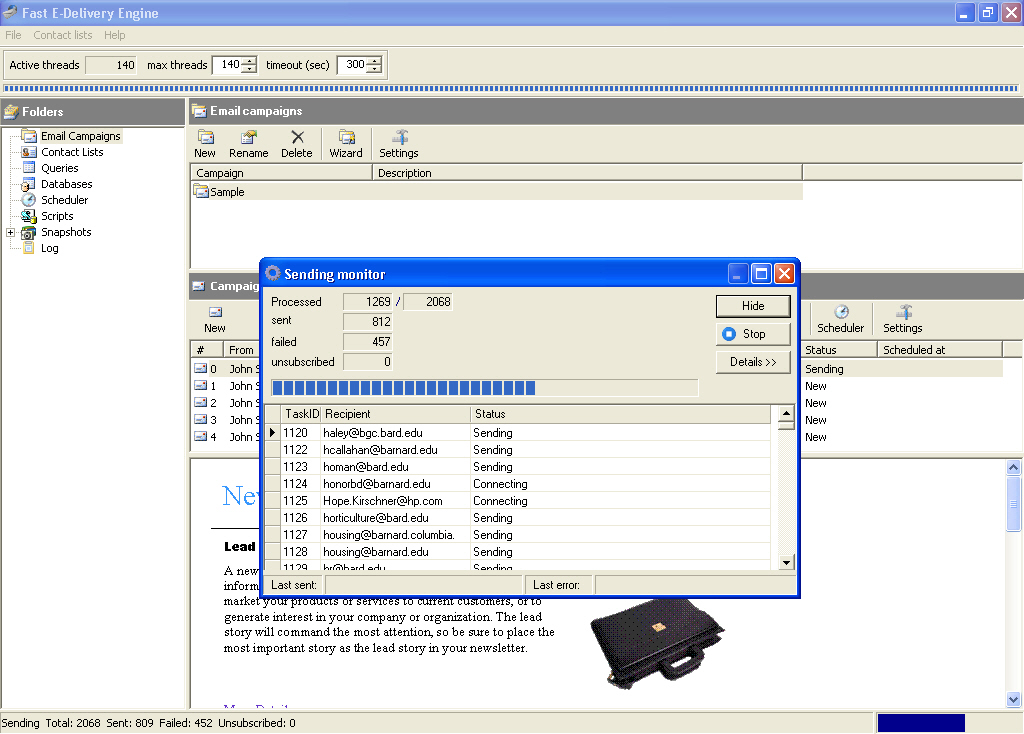Select Scripts icon in folder tree
The width and height of the screenshot is (1024, 734).
(x=29, y=216)
